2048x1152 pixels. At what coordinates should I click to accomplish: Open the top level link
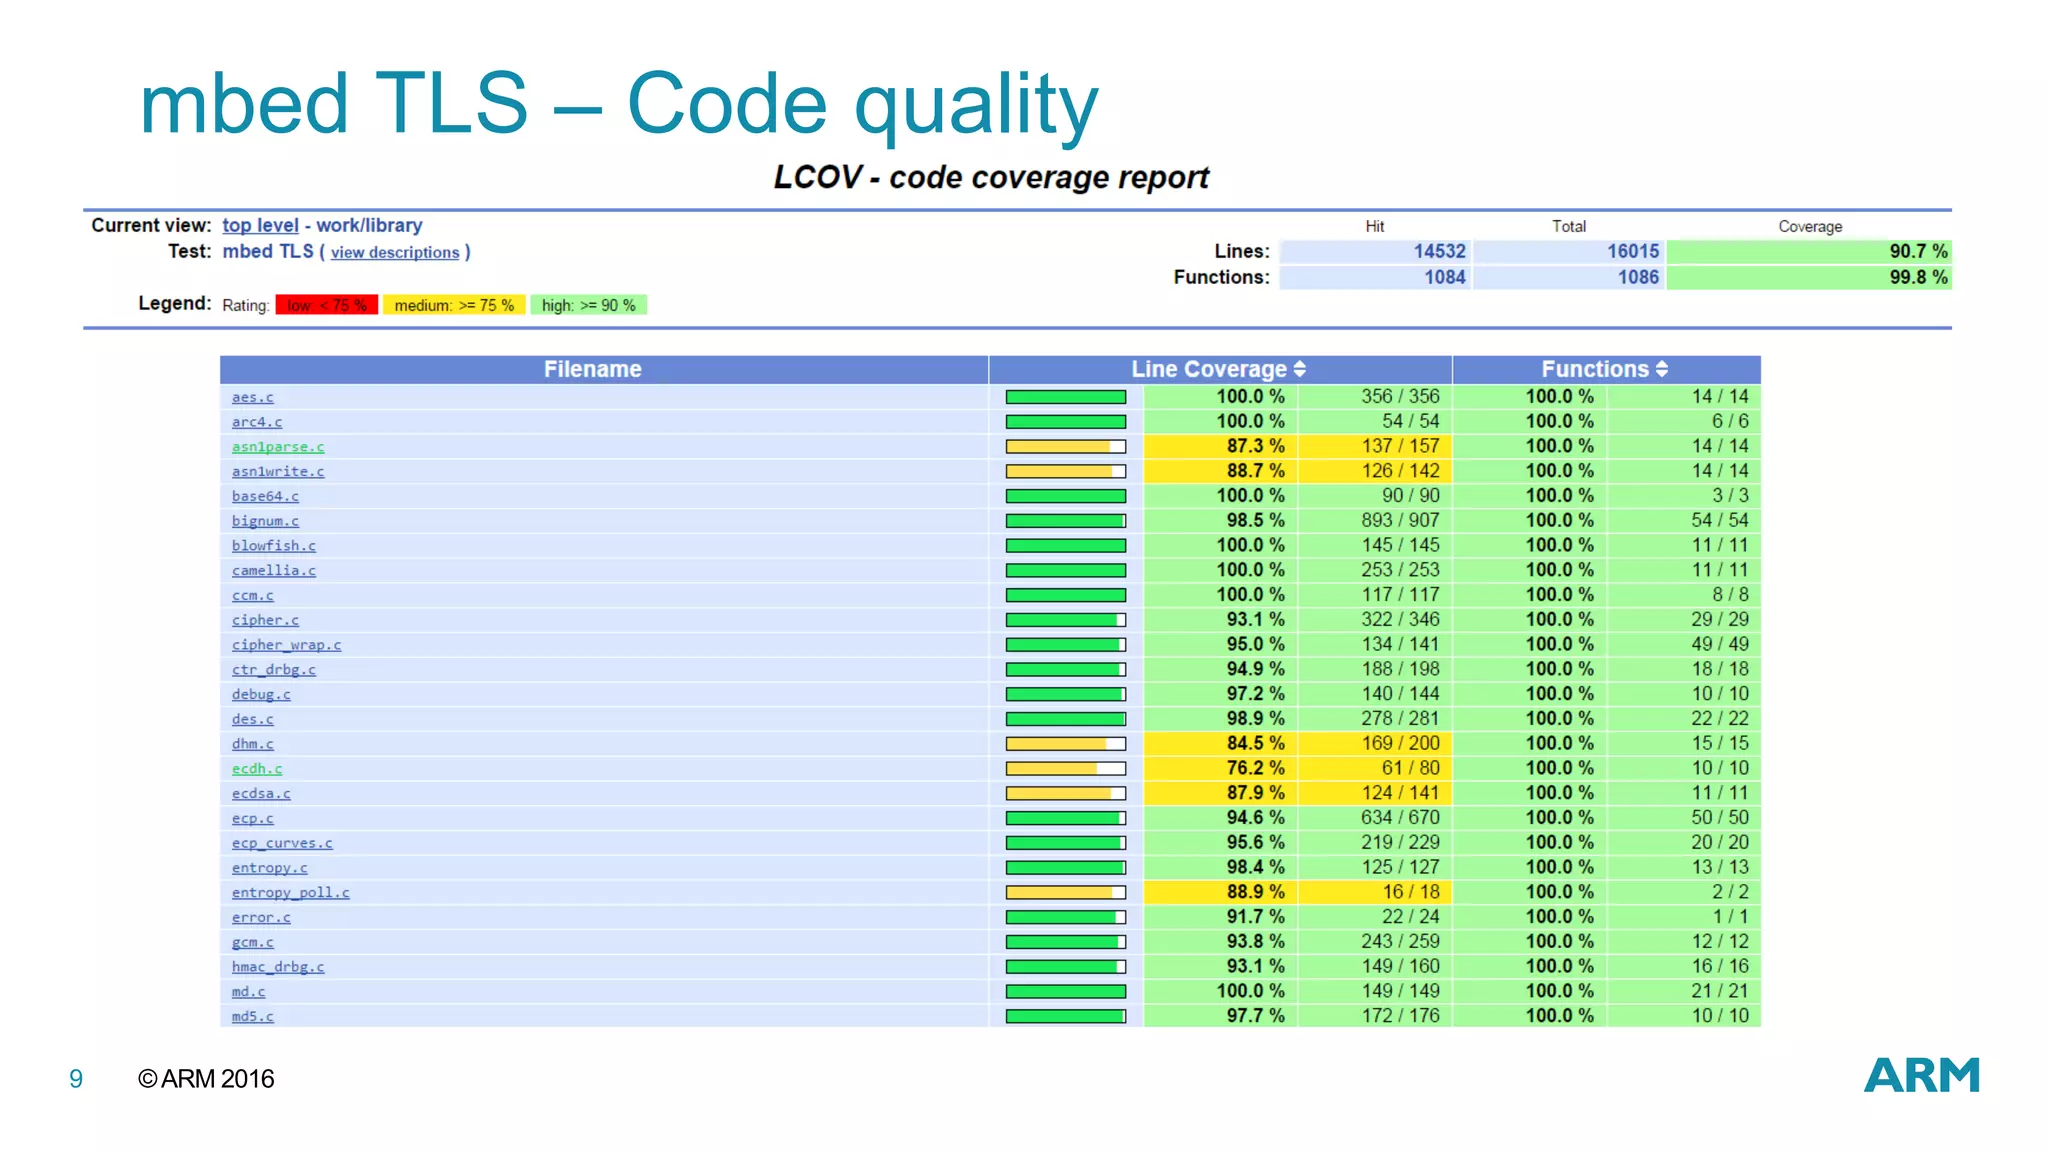click(x=260, y=225)
